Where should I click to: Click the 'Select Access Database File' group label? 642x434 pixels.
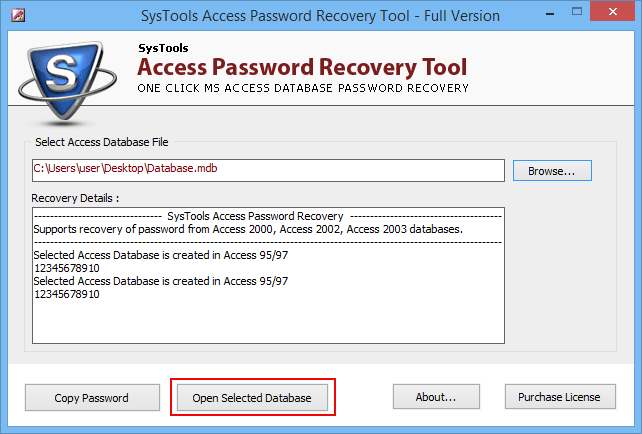coord(102,142)
